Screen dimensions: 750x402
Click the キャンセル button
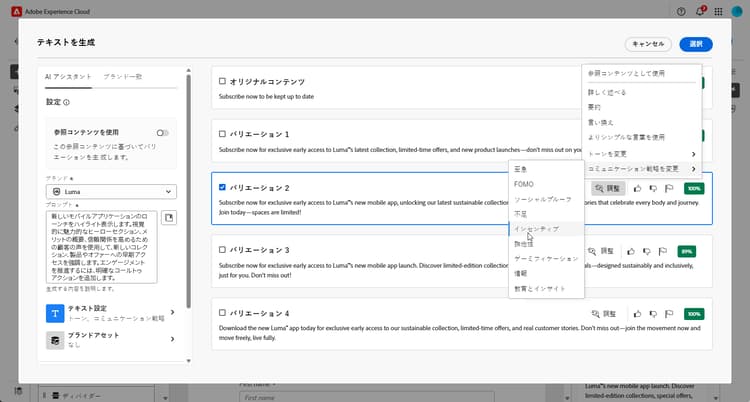point(648,44)
